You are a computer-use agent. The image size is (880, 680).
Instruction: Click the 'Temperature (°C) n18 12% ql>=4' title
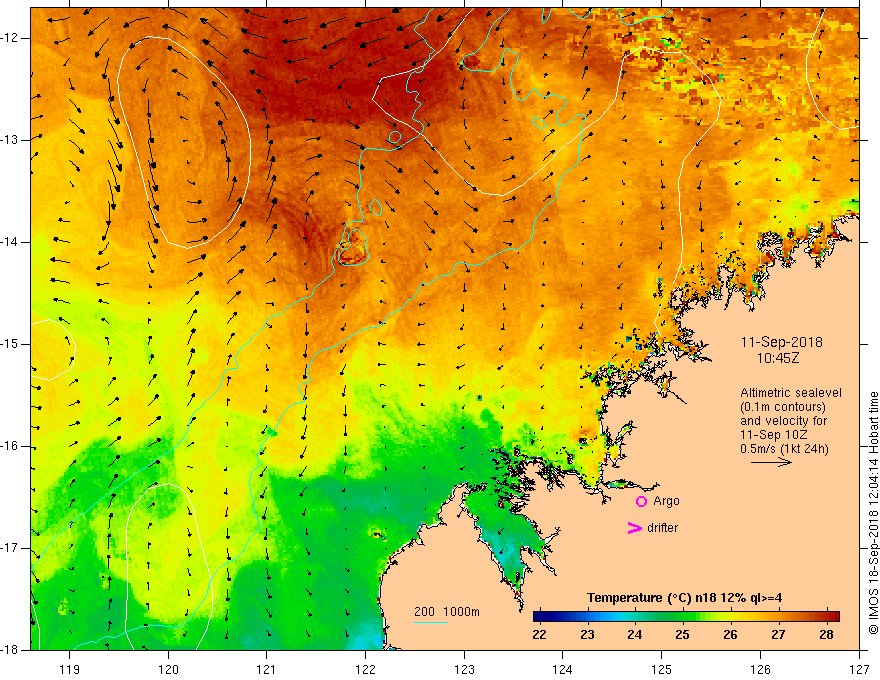click(x=684, y=598)
